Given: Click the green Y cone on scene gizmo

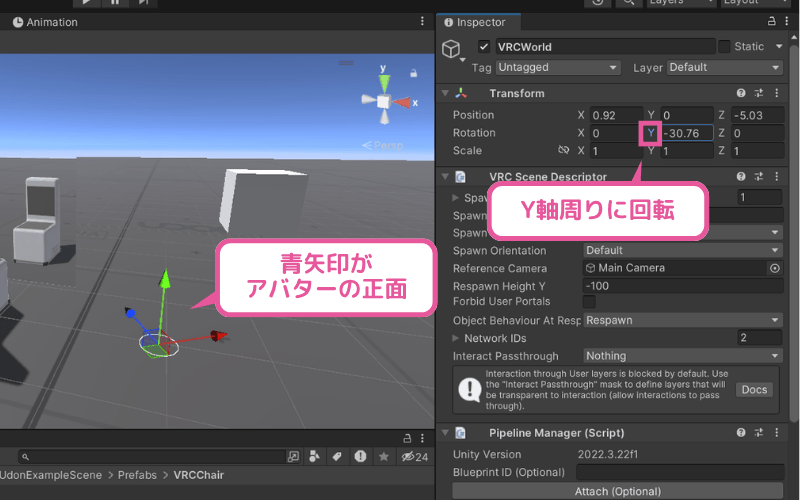Looking at the screenshot, I should (384, 83).
